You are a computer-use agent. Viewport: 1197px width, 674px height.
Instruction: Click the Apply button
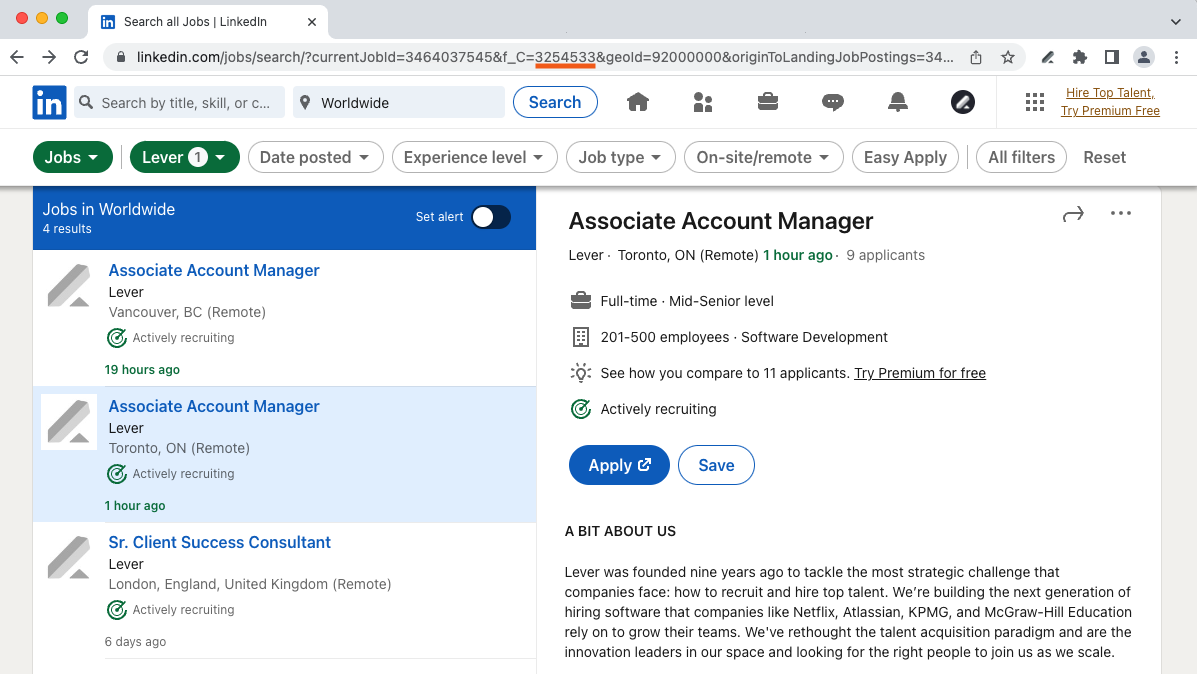click(x=619, y=465)
